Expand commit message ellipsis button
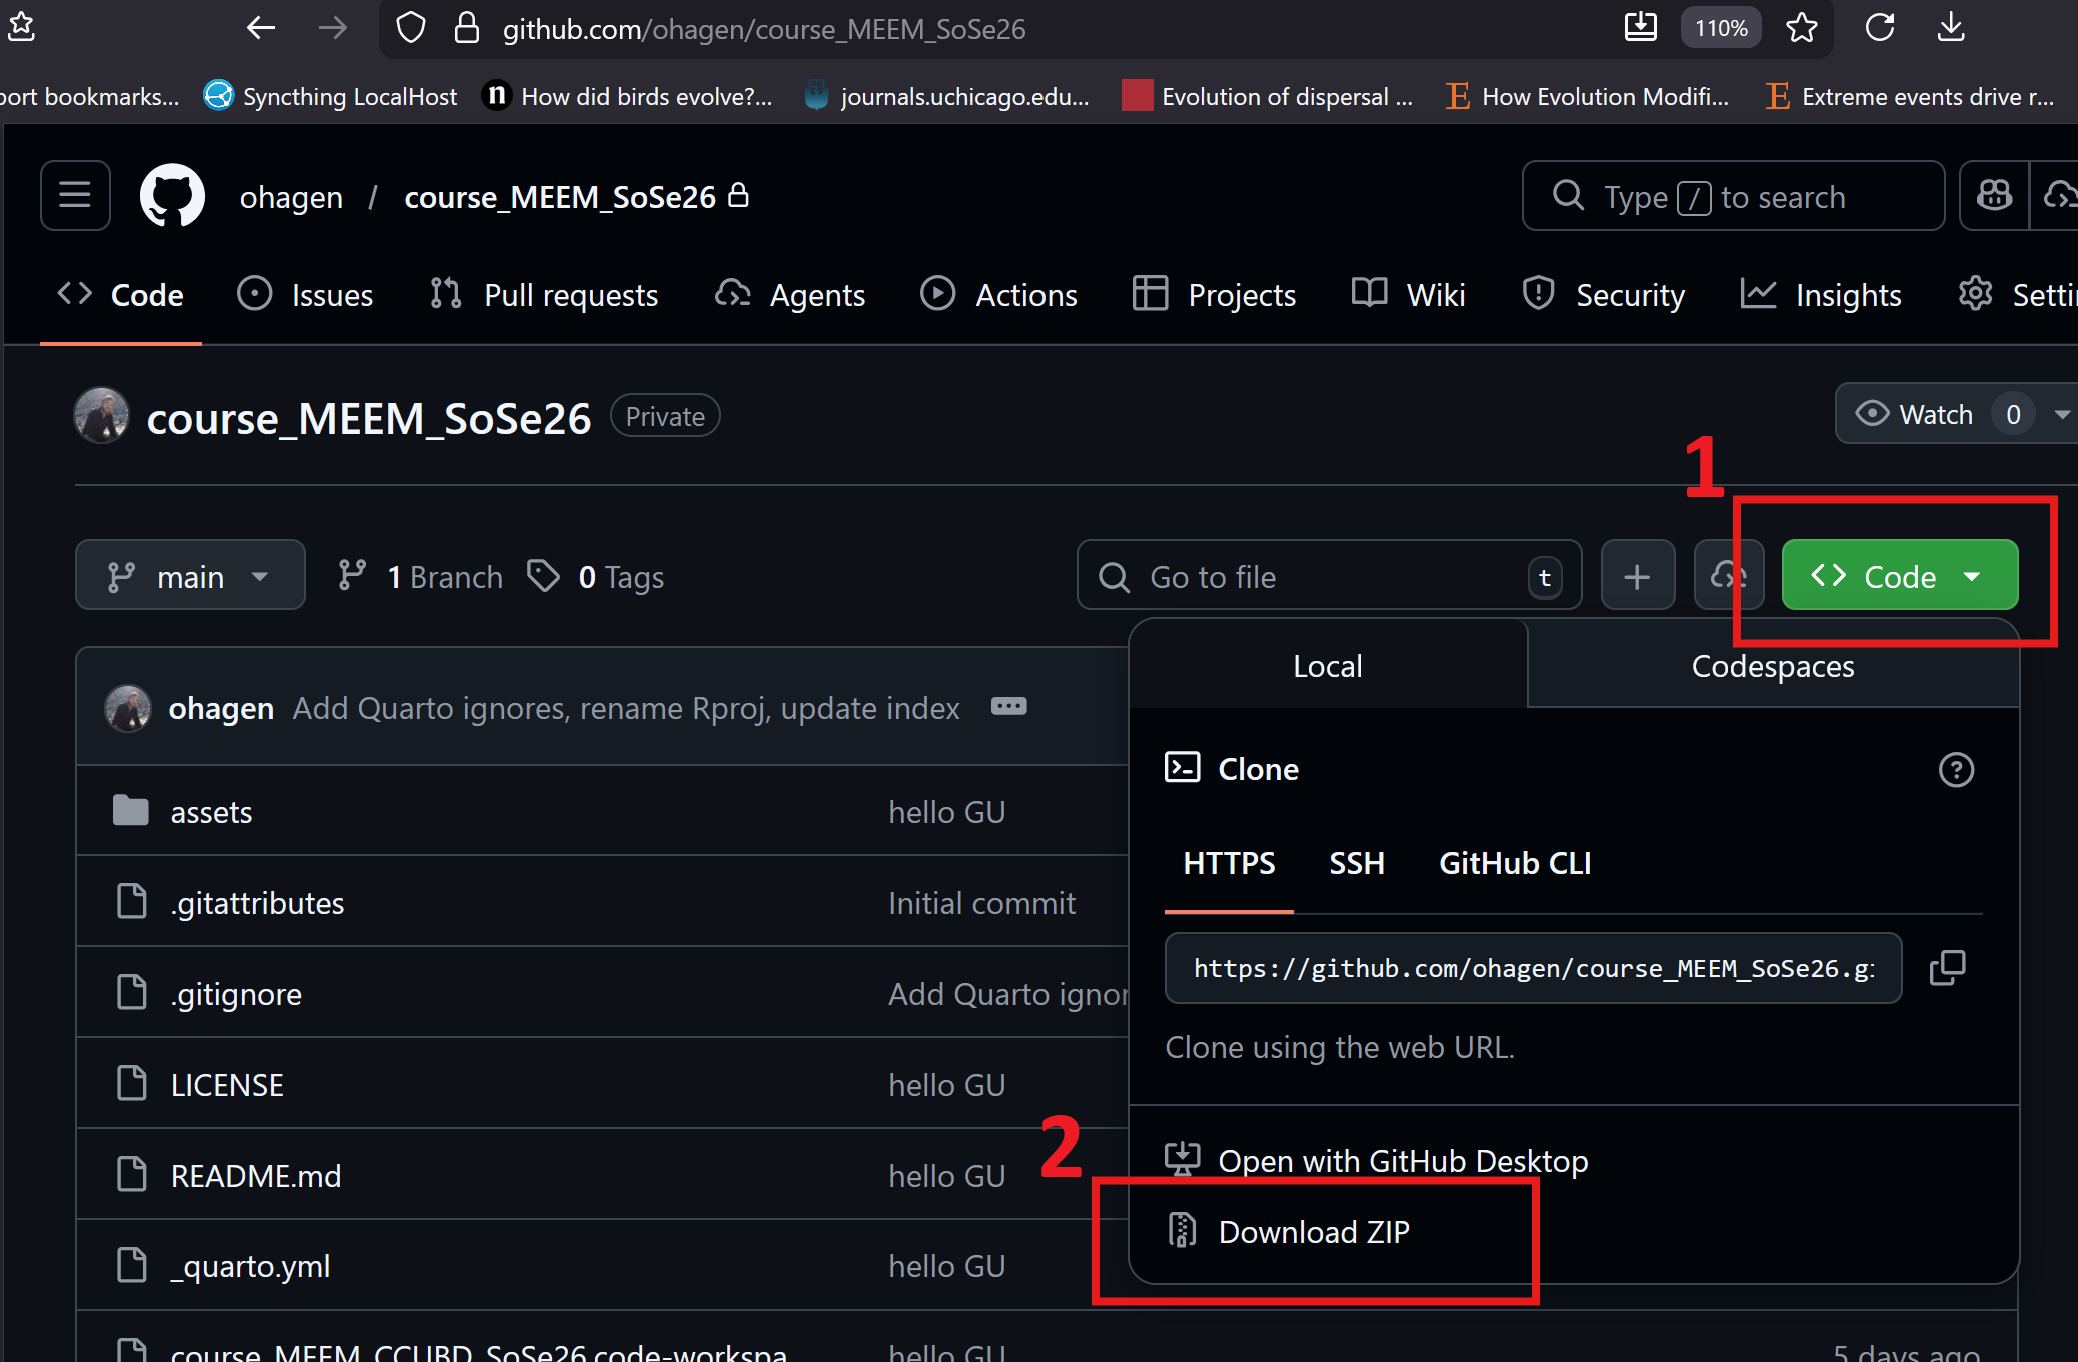This screenshot has height=1362, width=2078. [1008, 707]
